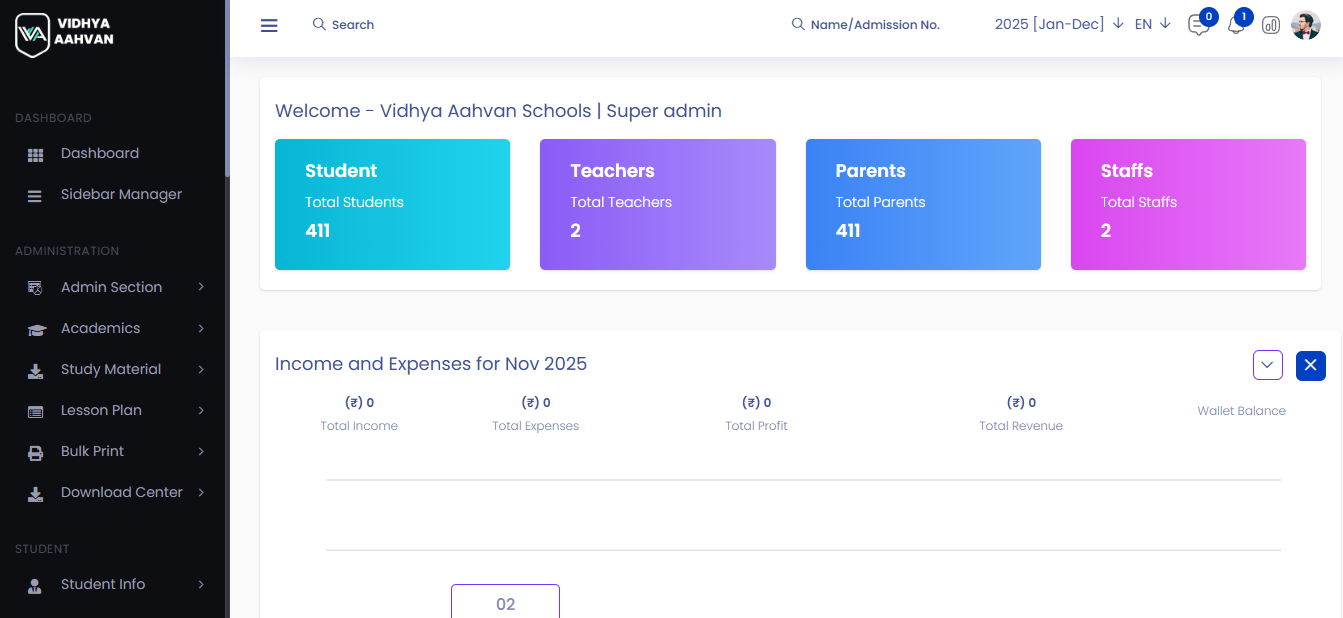
Task: Select the 2025 [Jan-Dec] session dropdown
Action: (x=1059, y=24)
